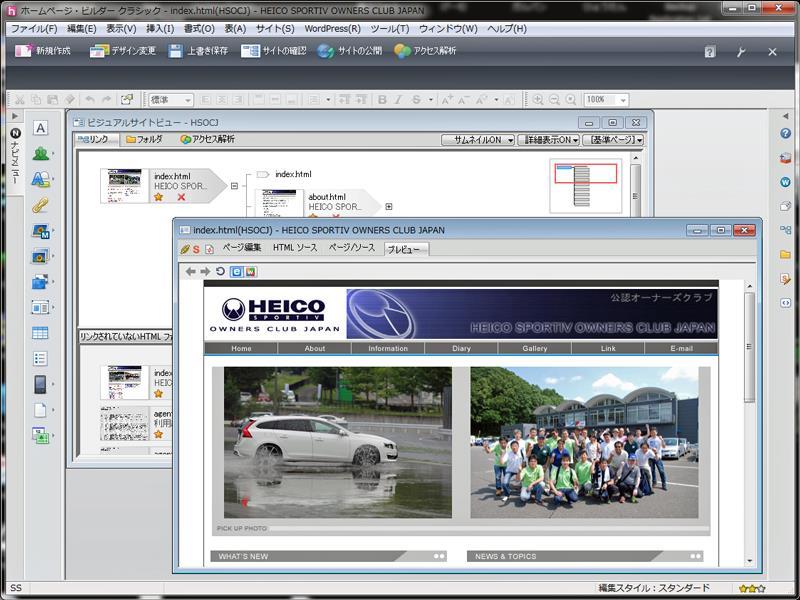Viewport: 800px width, 600px height.
Task: Open the サムネイルON dropdown
Action: pos(477,140)
